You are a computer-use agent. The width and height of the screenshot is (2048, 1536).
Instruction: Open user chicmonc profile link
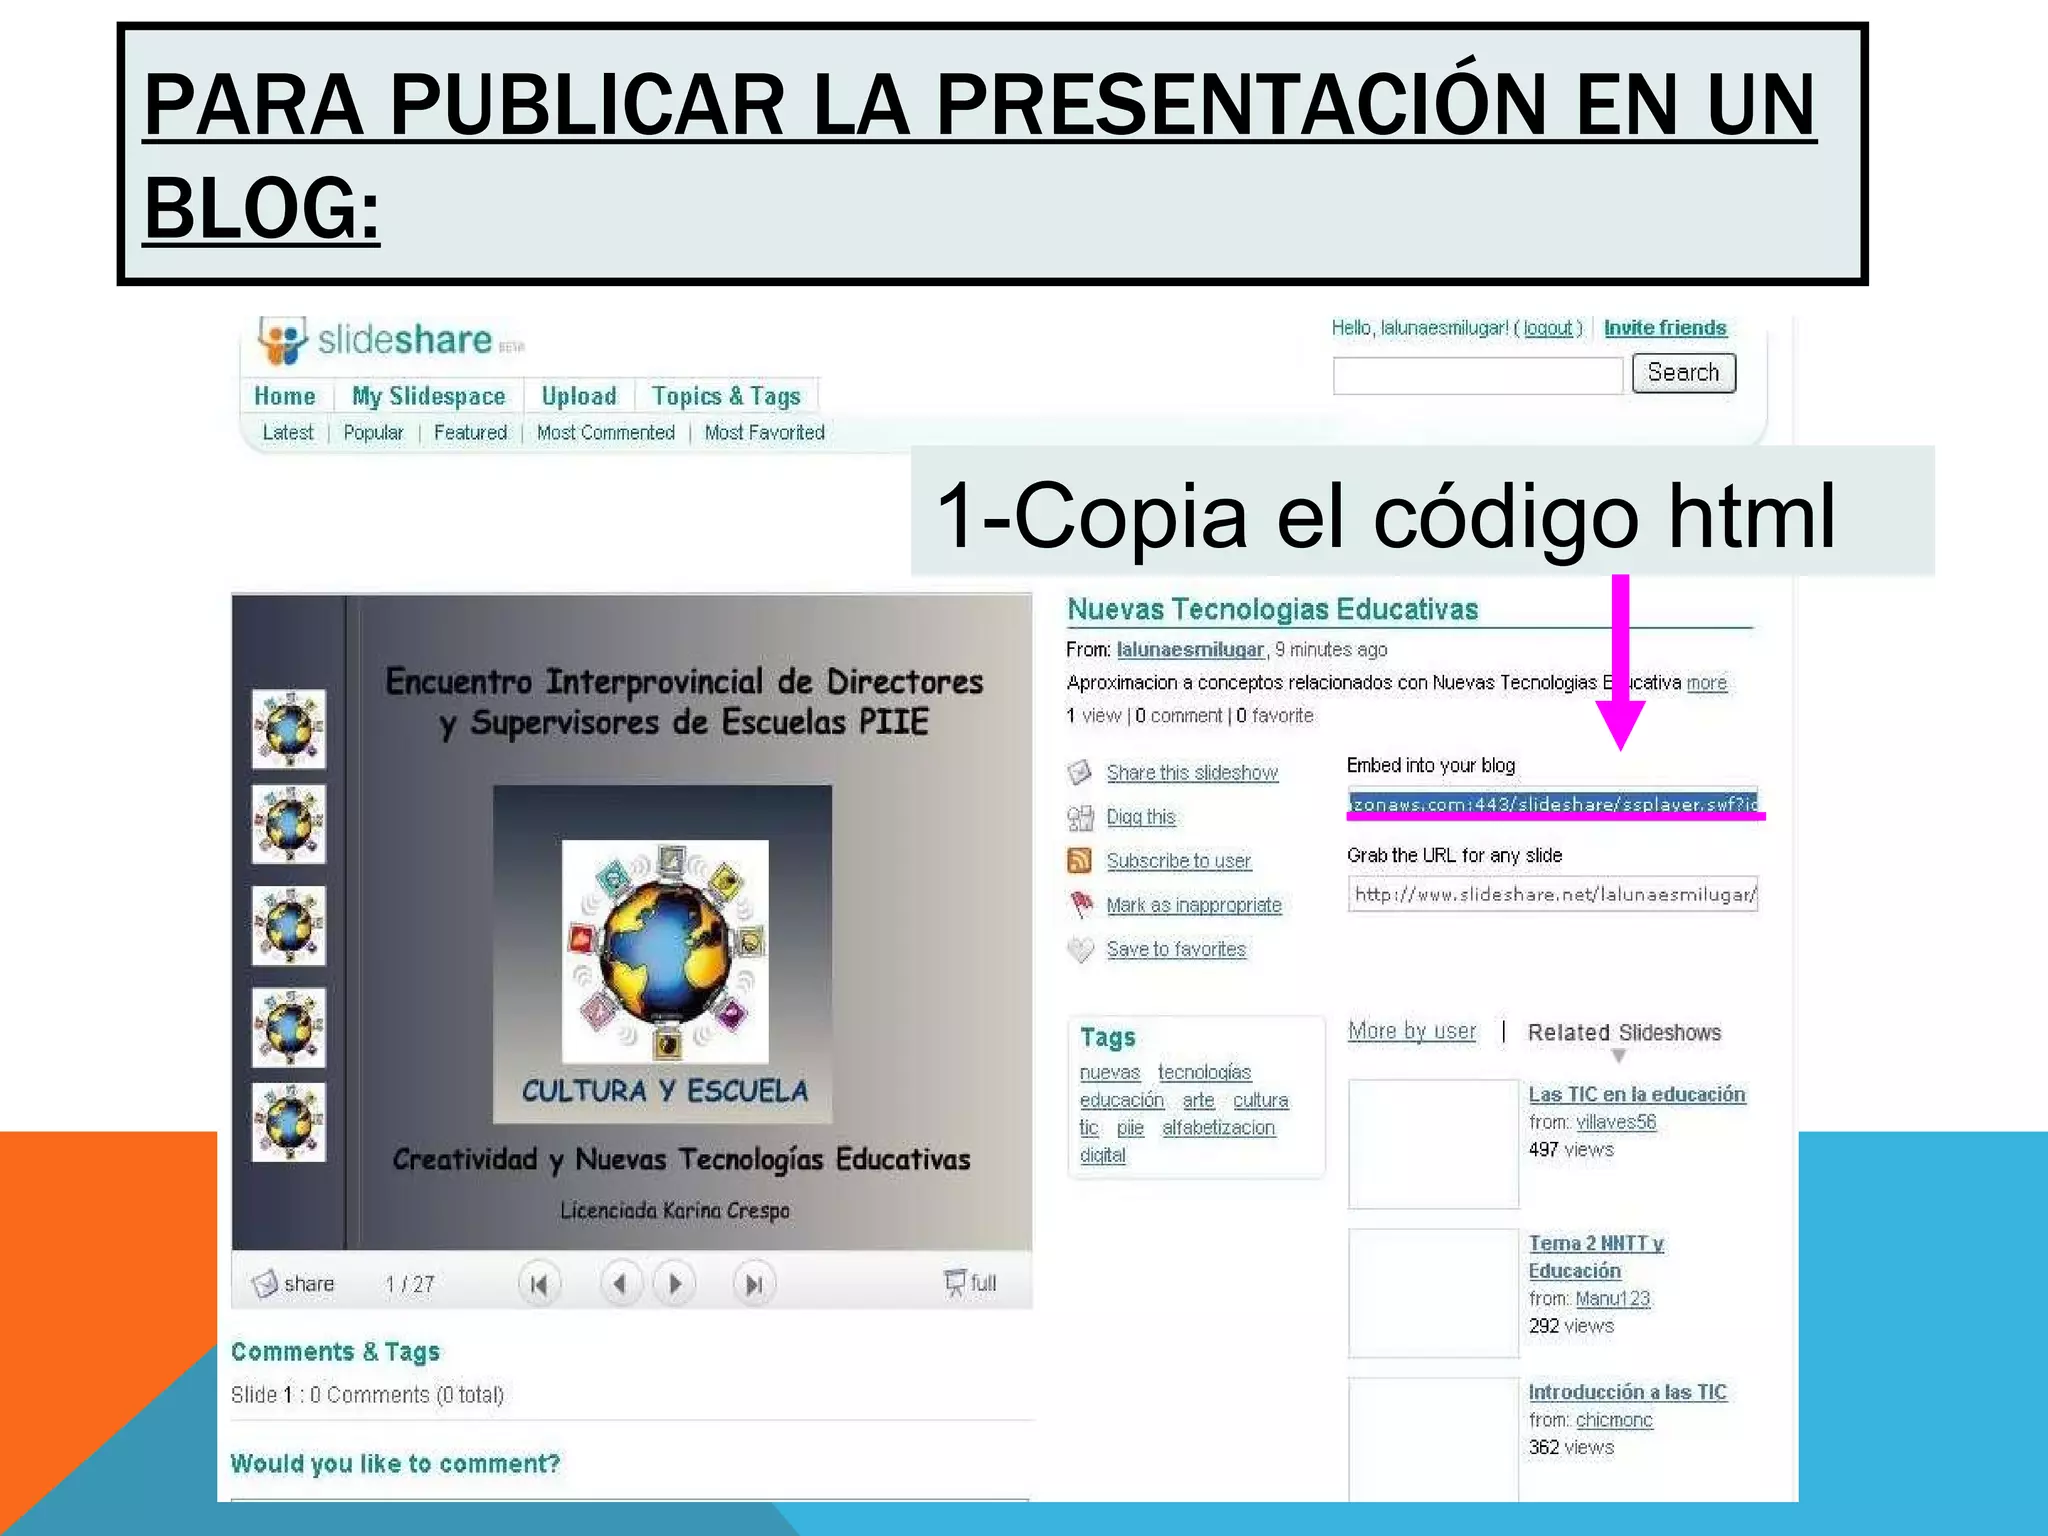click(x=1614, y=1420)
